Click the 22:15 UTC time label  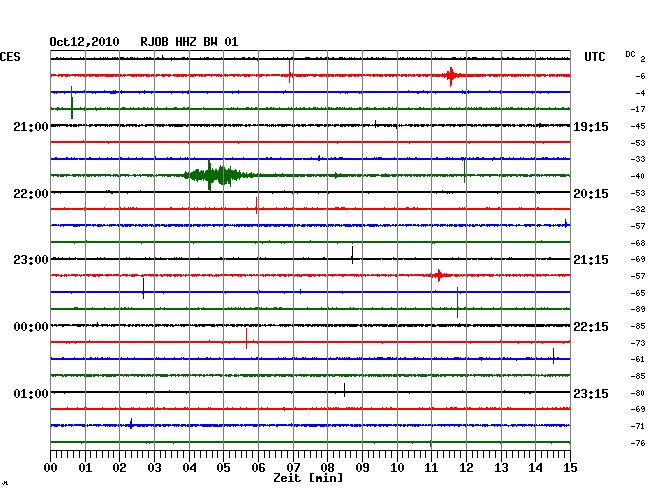(591, 327)
